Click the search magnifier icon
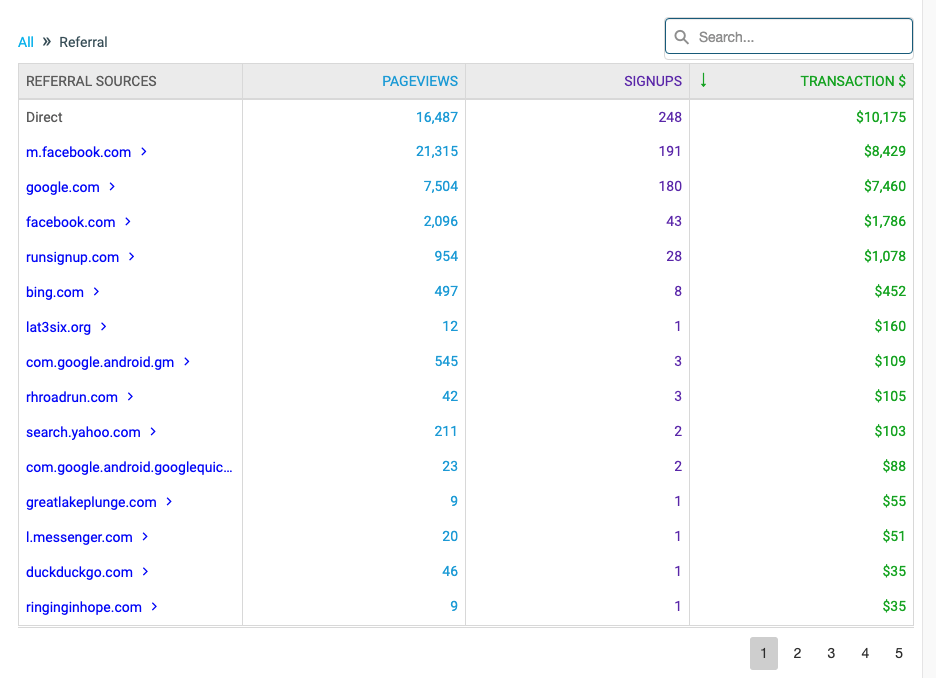The height and width of the screenshot is (678, 936). click(681, 37)
